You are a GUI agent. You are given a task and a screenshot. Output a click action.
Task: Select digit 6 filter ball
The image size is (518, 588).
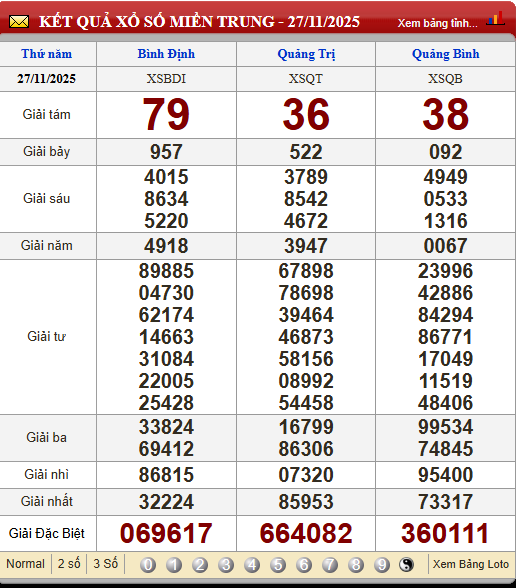[x=304, y=565]
